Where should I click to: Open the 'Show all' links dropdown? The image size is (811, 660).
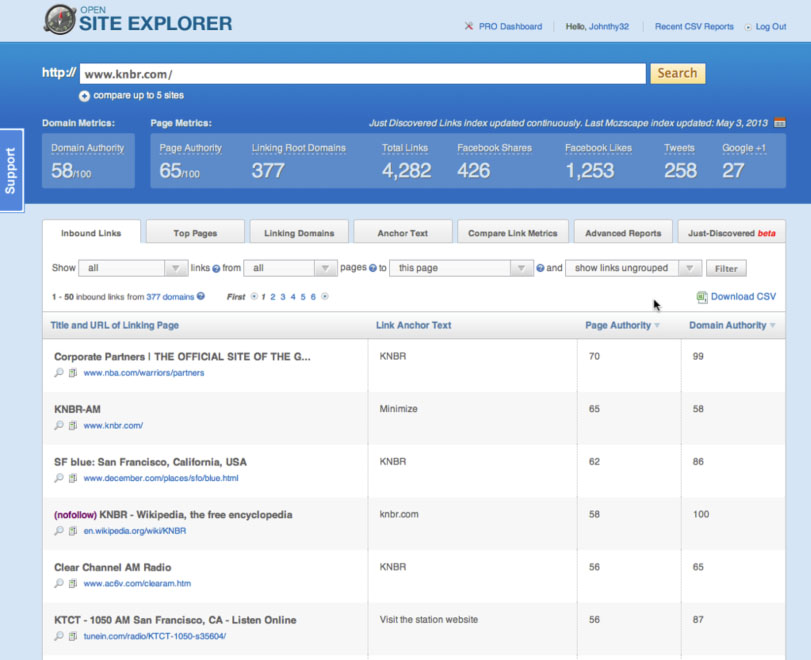pos(133,268)
